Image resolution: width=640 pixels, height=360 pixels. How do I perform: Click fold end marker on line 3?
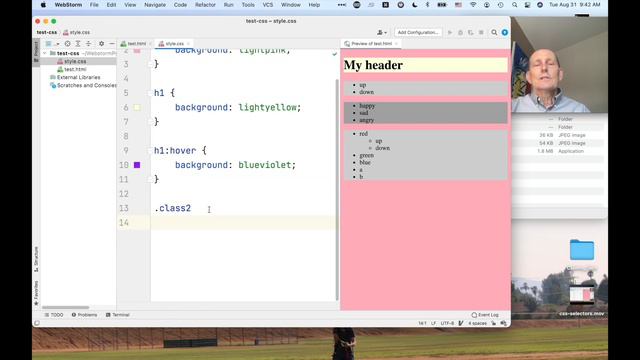click(150, 64)
